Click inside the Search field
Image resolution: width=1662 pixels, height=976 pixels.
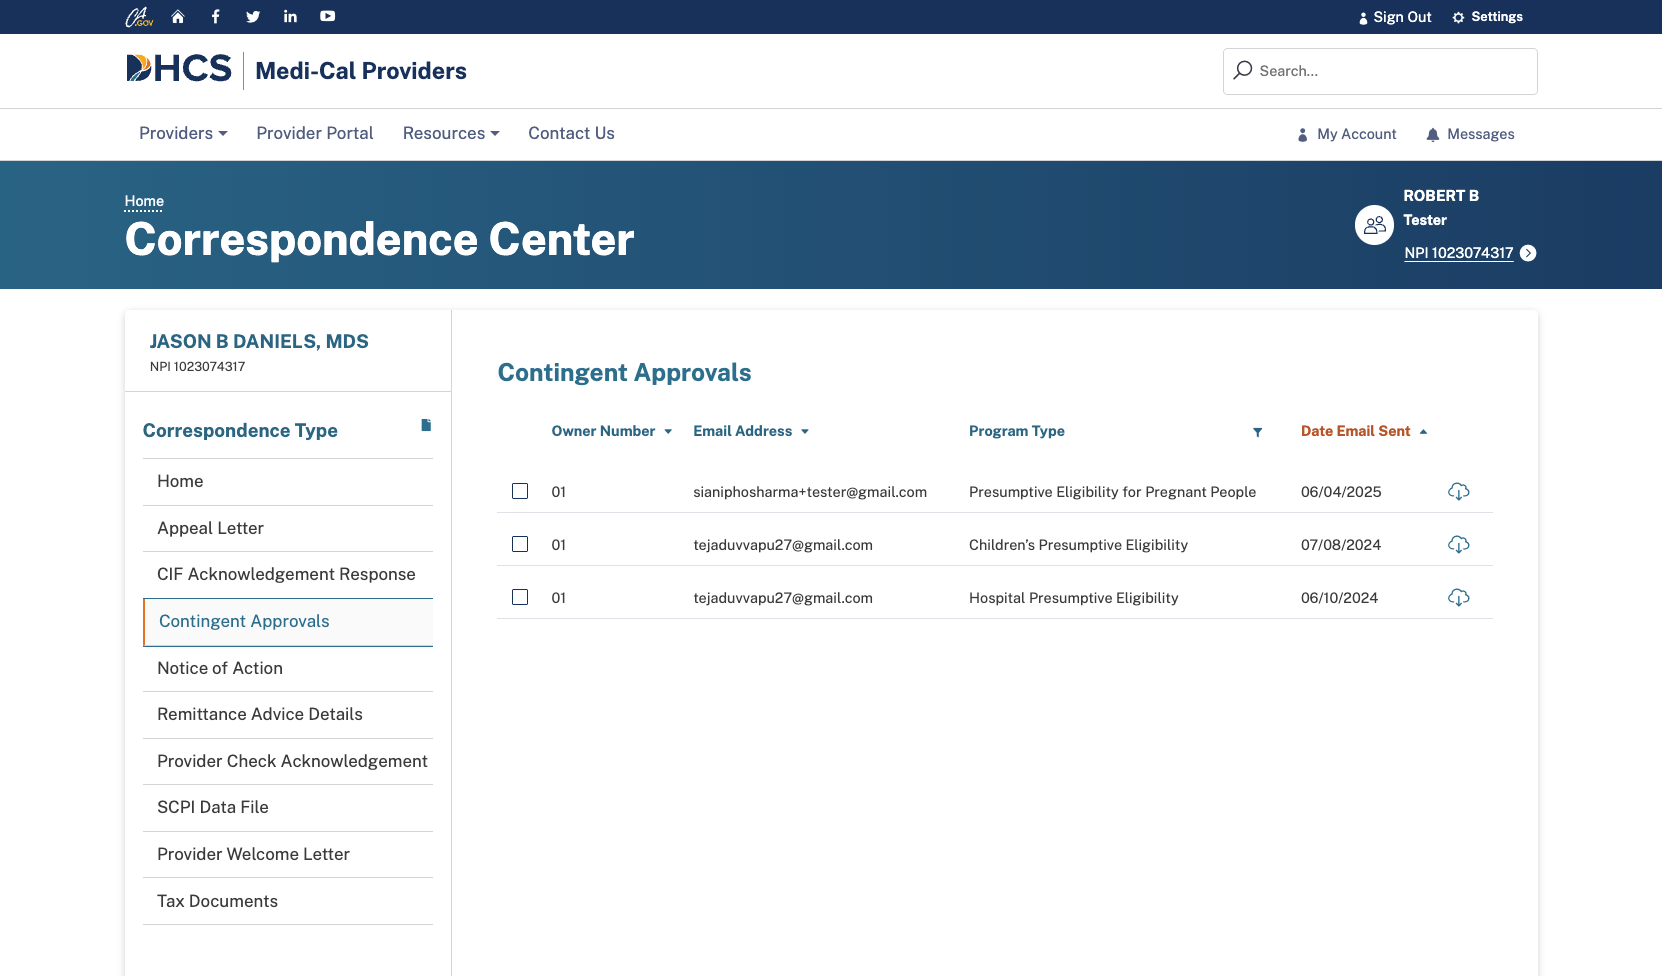tap(1380, 70)
